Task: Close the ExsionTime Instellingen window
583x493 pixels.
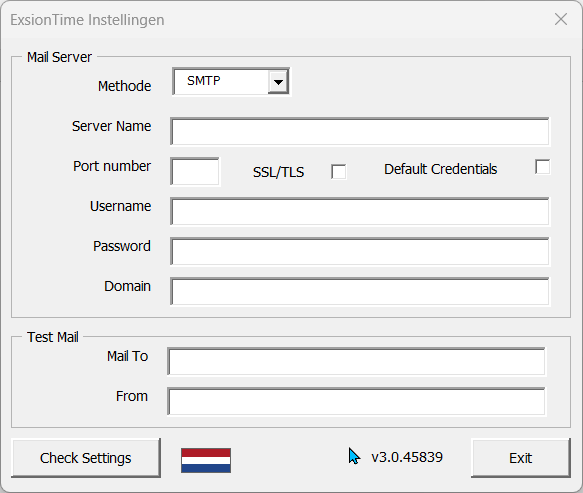Action: [x=561, y=19]
